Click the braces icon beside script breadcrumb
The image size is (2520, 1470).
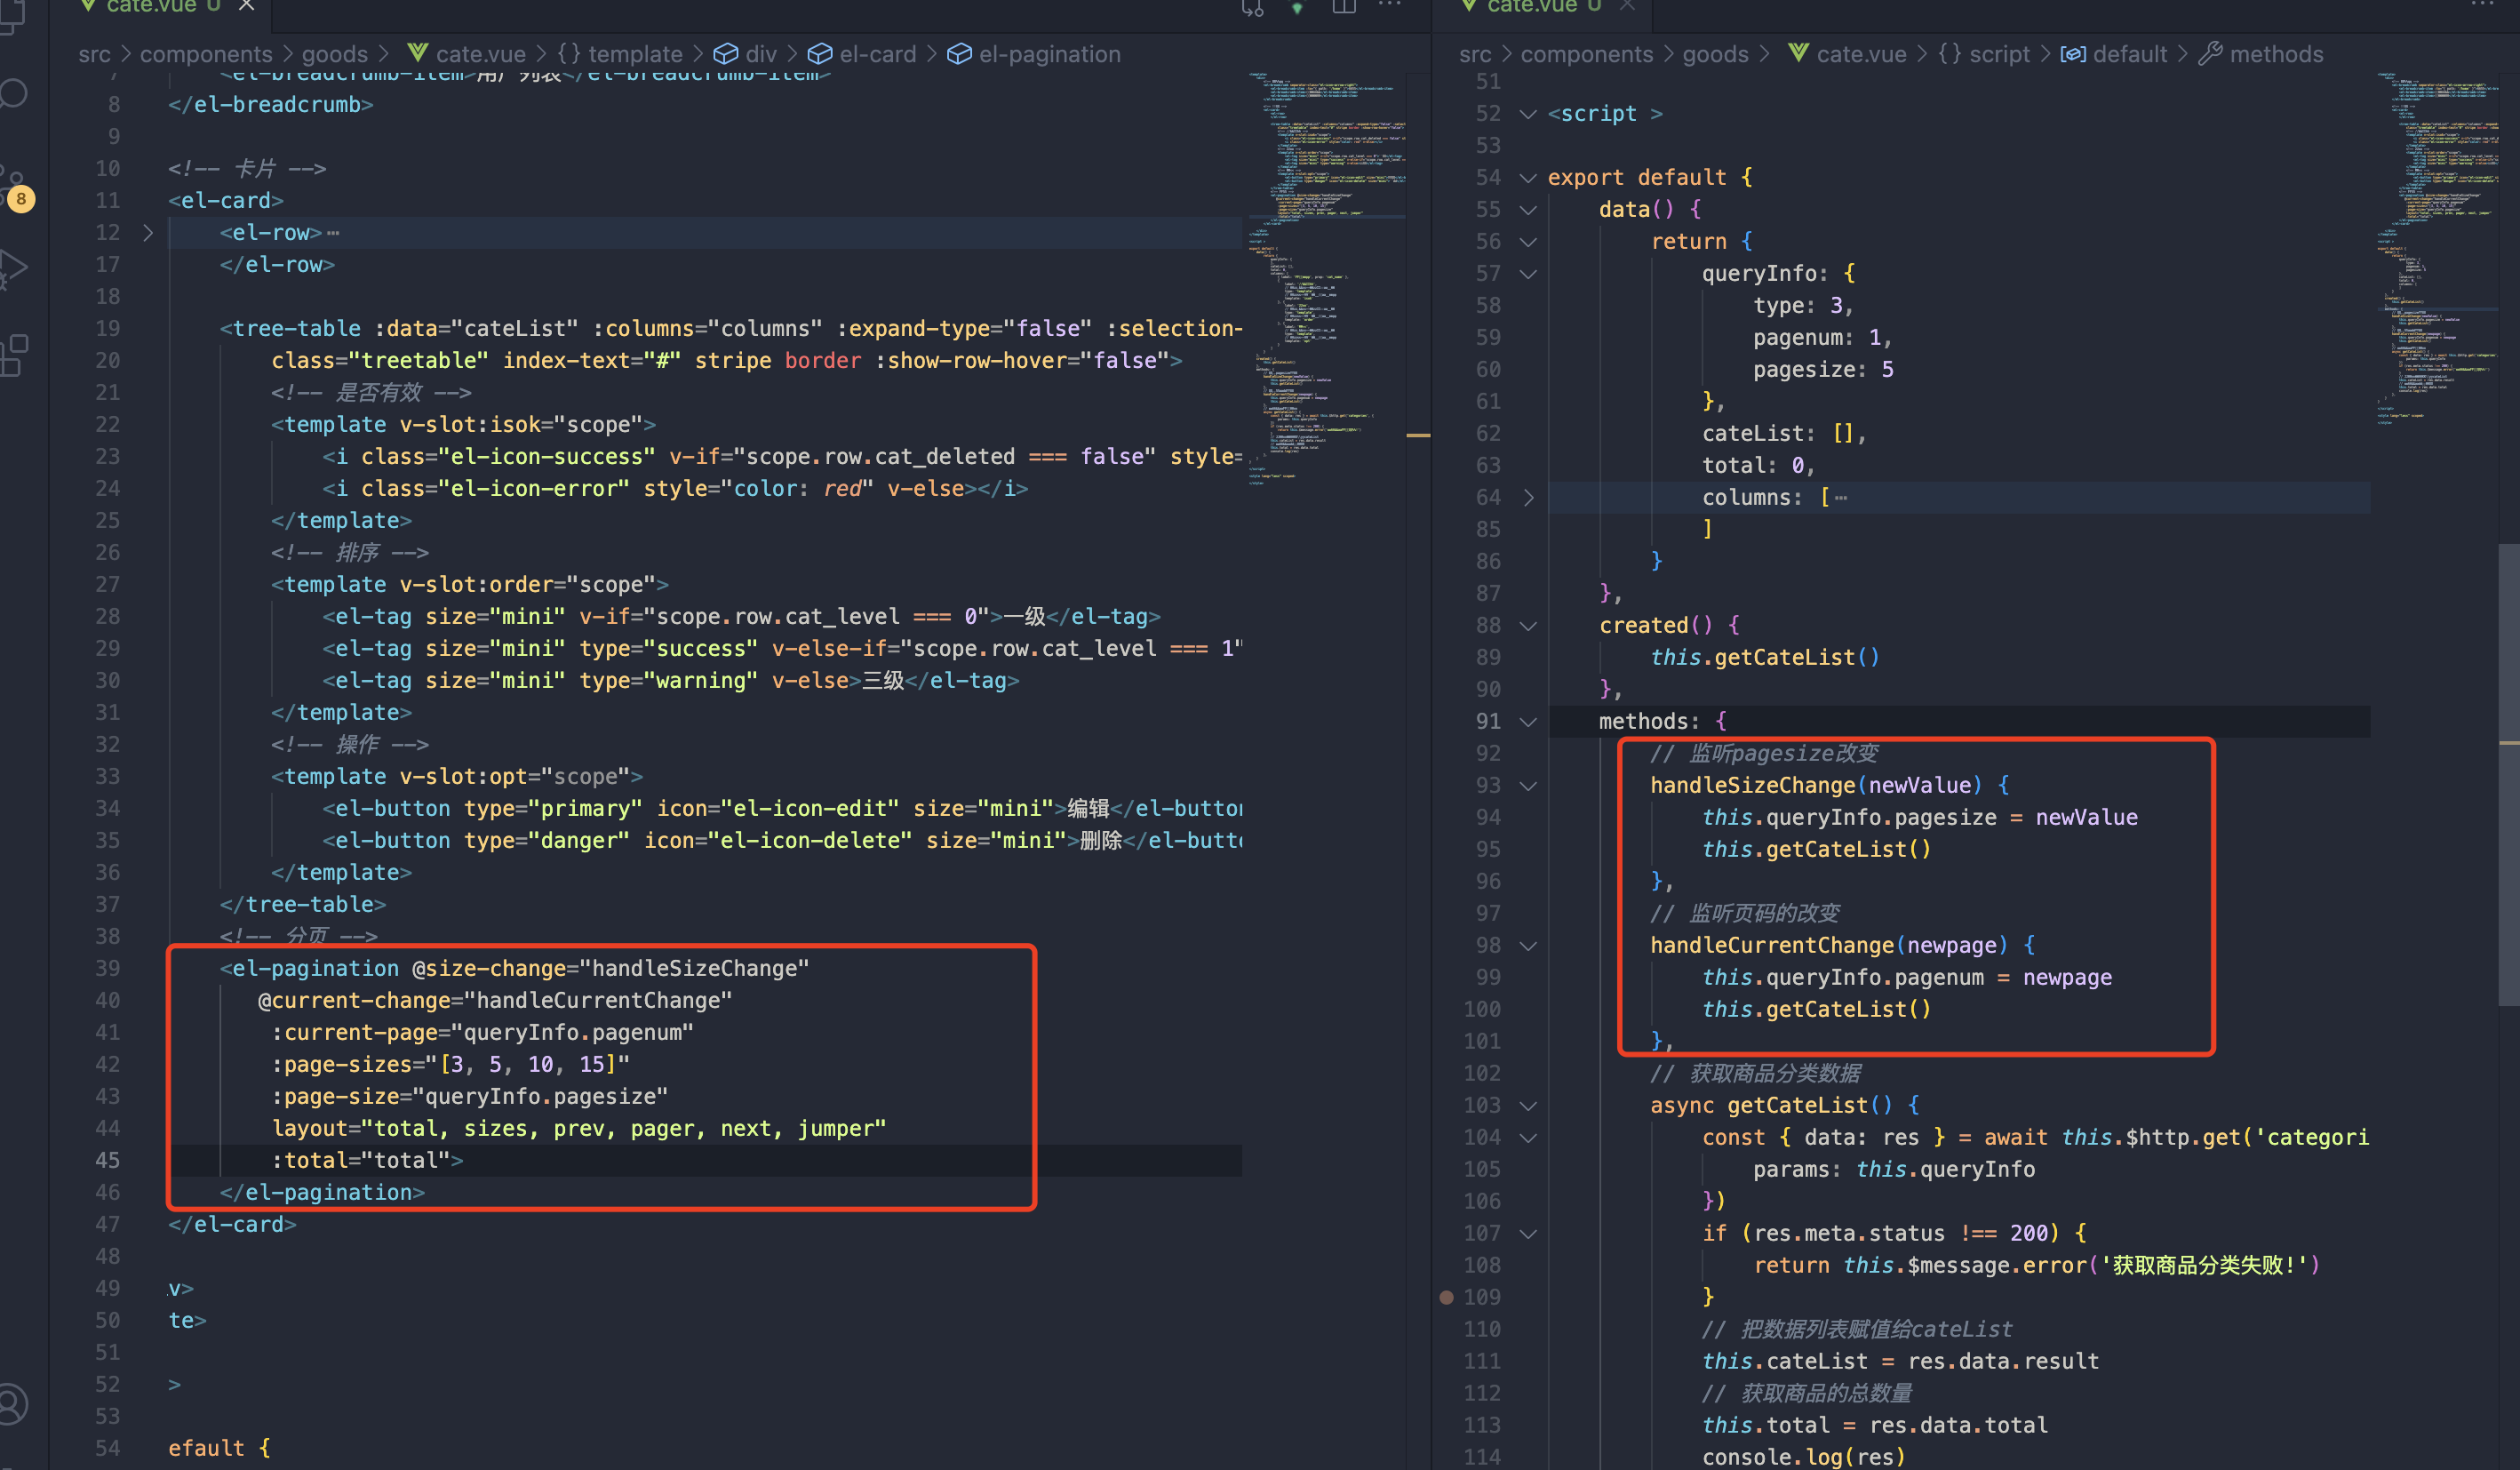coord(1950,54)
